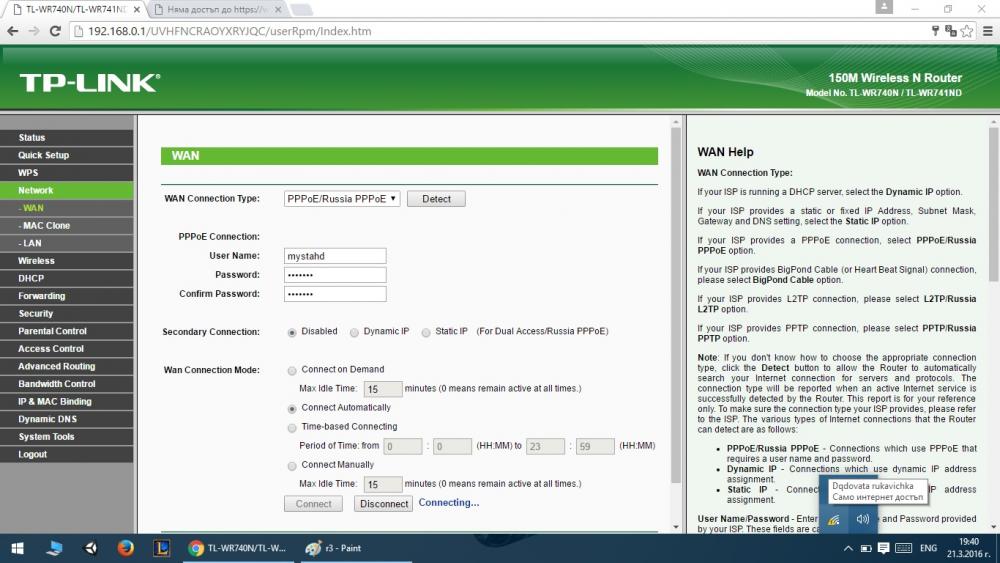The height and width of the screenshot is (563, 1000).
Task: Switch to Chrome TL-WR740N taskbar item
Action: pos(237,548)
